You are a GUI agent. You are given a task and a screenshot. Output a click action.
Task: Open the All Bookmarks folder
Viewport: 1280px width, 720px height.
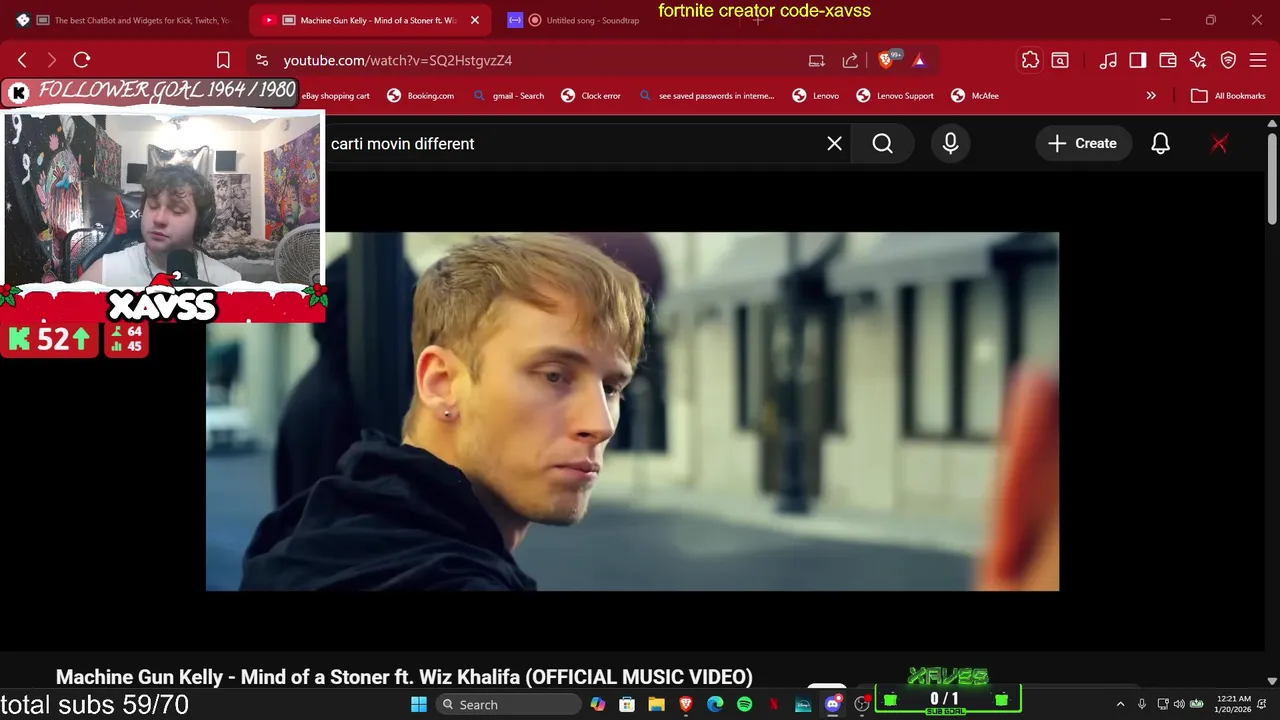click(1228, 96)
